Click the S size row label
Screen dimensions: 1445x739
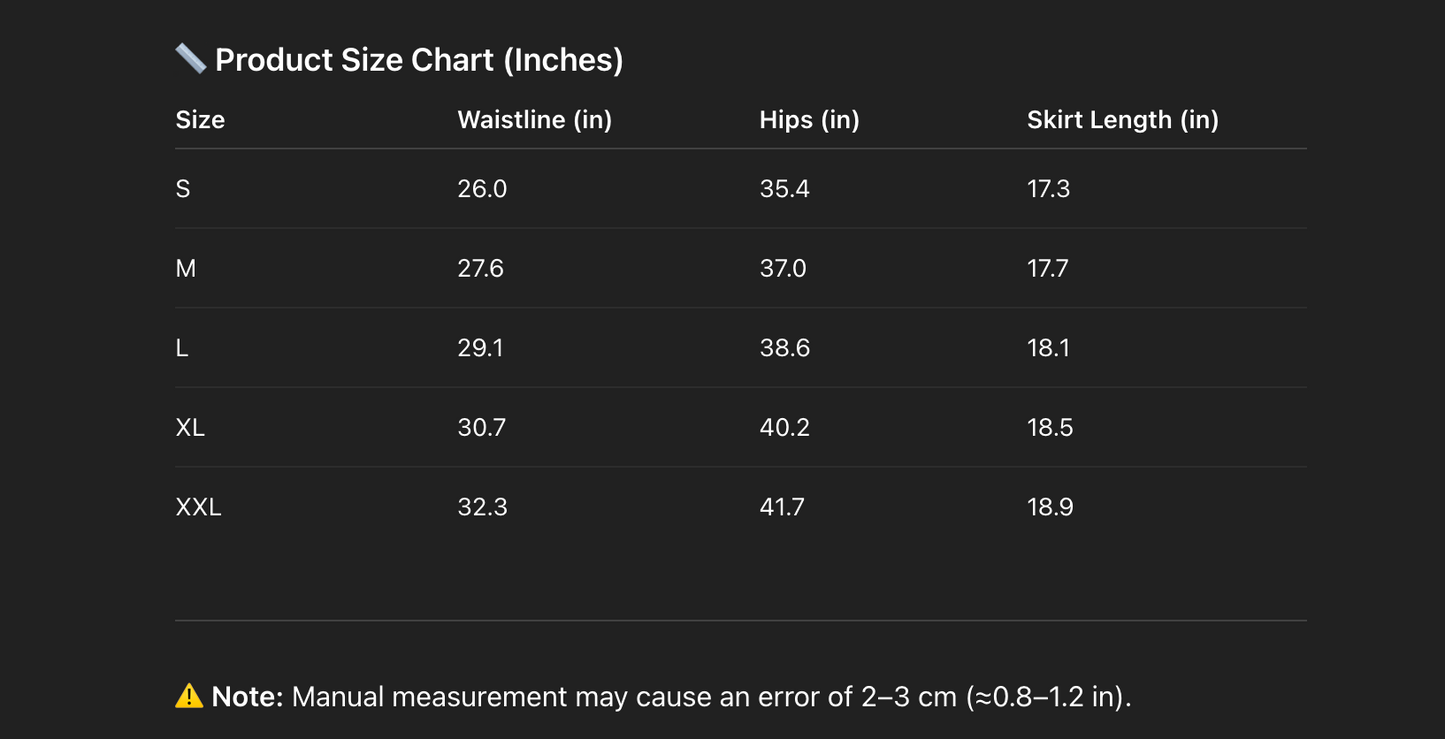coord(183,189)
